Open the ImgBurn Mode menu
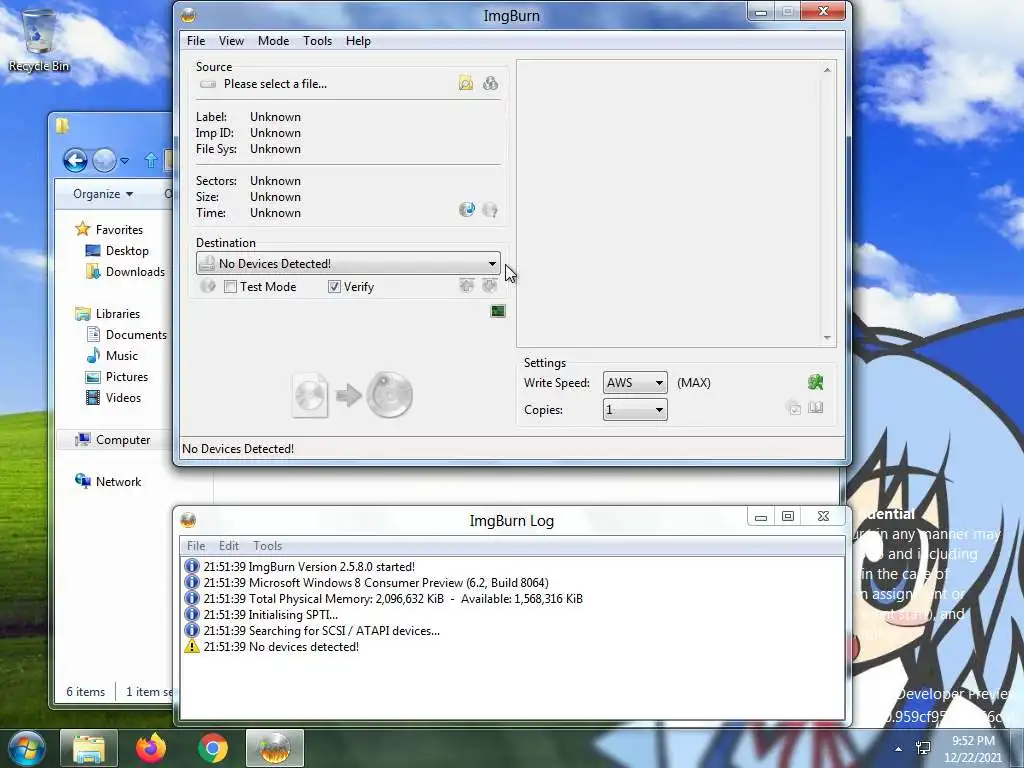This screenshot has height=768, width=1024. 273,40
